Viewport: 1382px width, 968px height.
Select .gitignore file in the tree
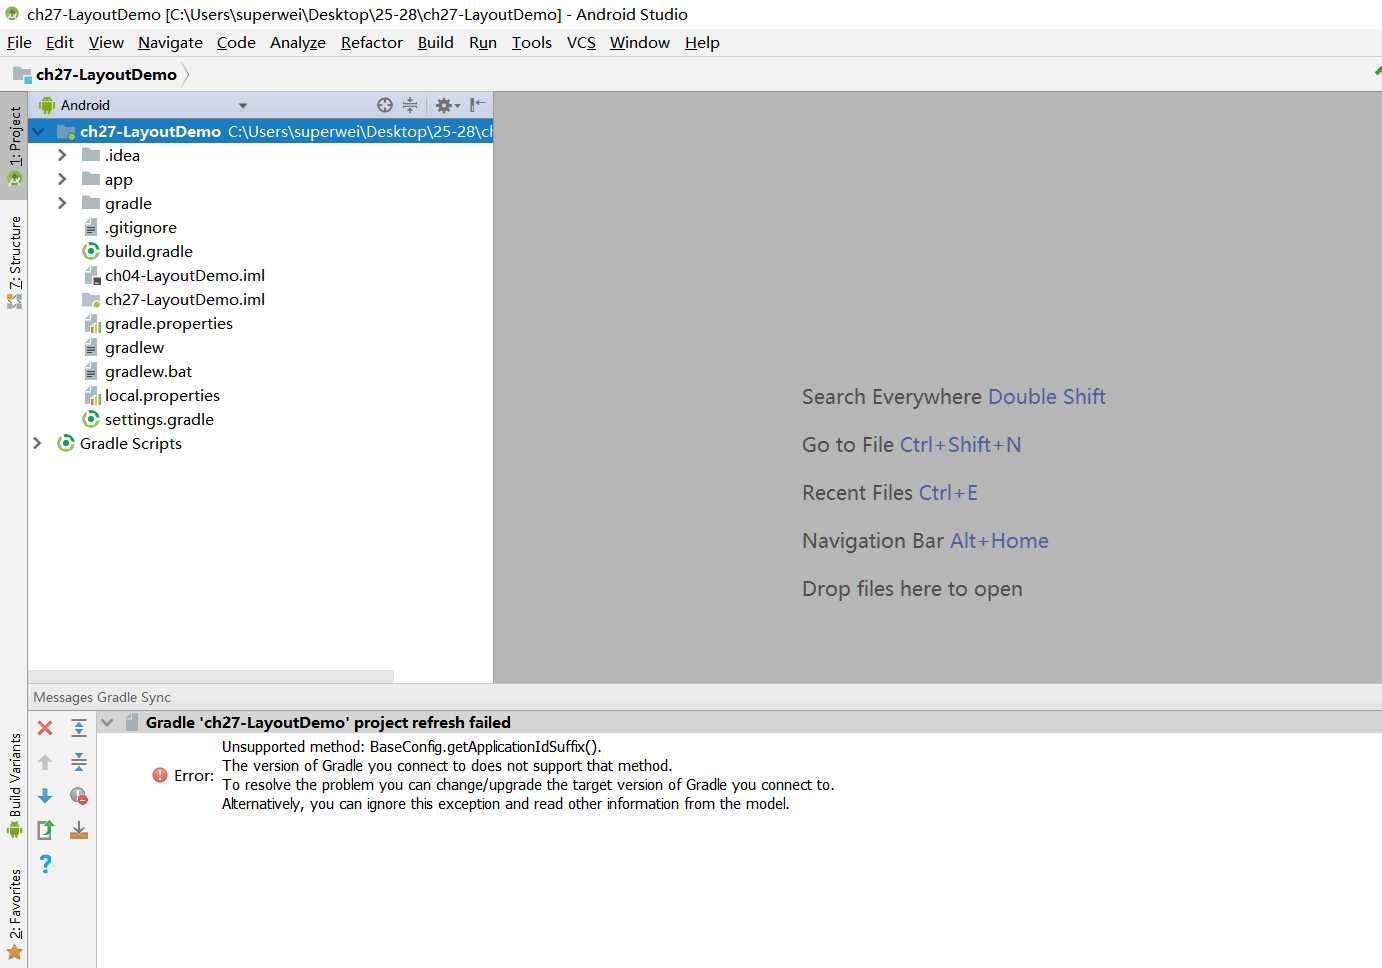[x=141, y=227]
